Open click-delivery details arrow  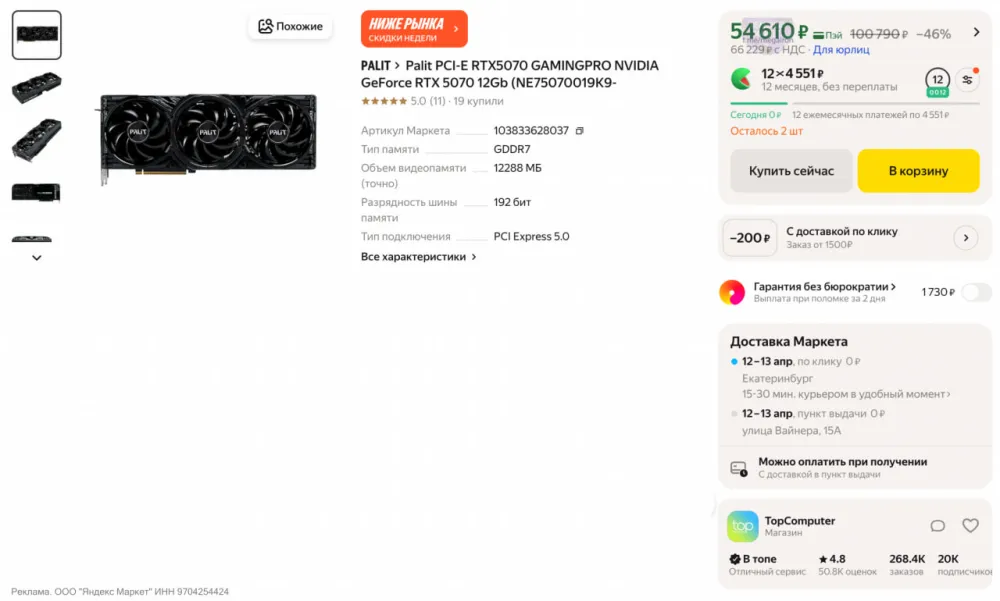pos(965,238)
